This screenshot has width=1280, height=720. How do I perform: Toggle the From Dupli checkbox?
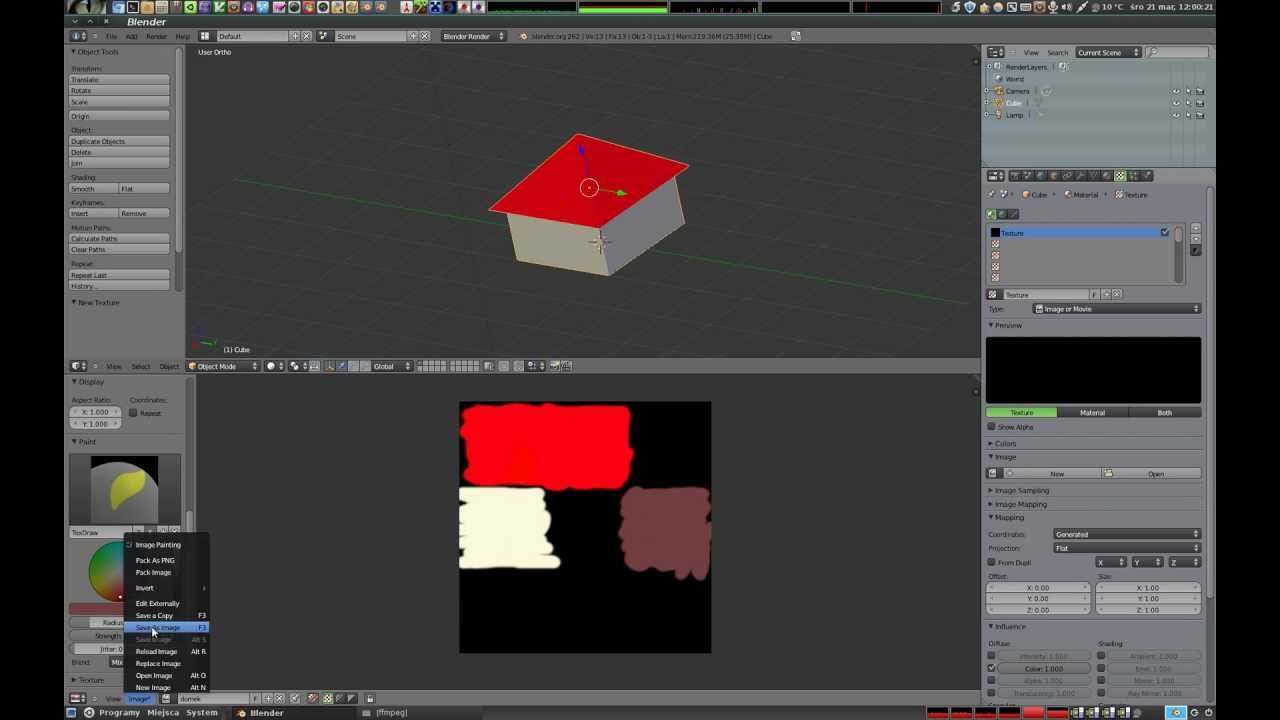tap(992, 562)
